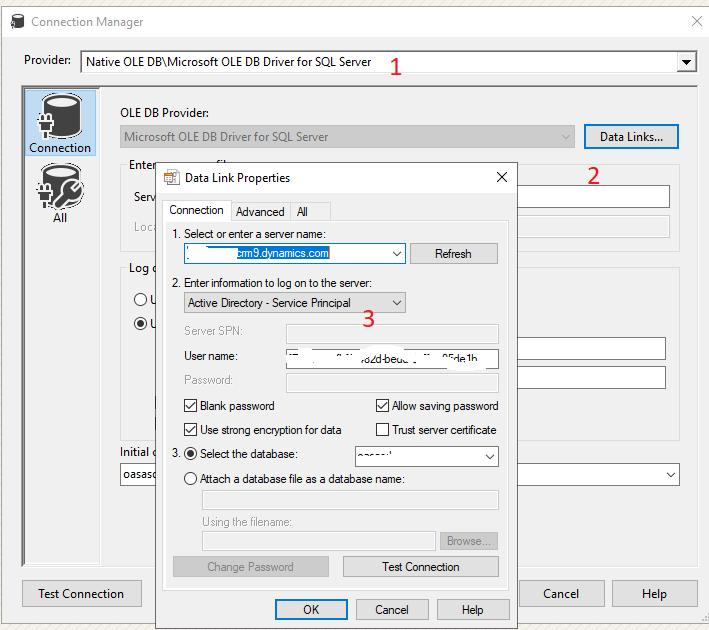Switch to the Advanced tab
Screen dimensions: 709x630
(x=260, y=212)
